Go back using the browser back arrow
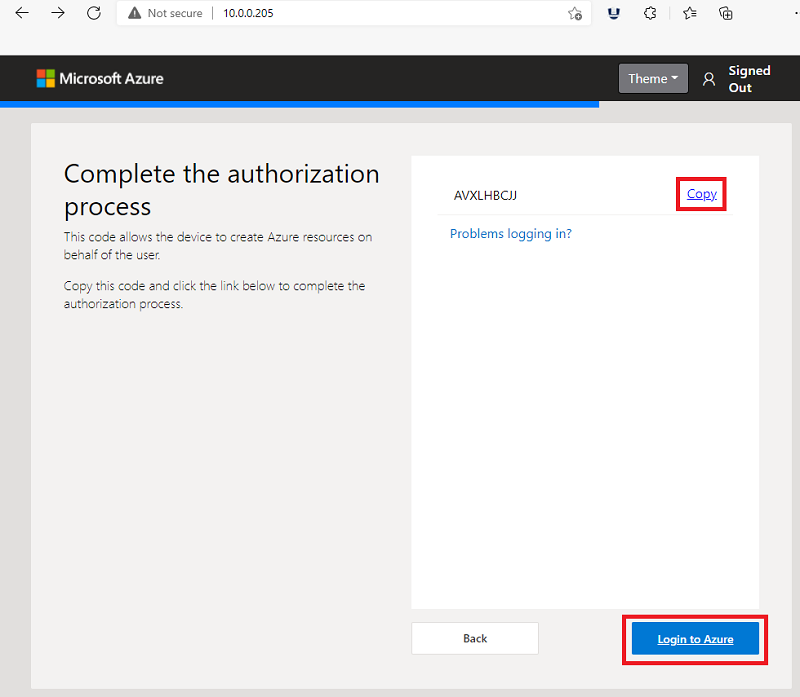Image resolution: width=800 pixels, height=697 pixels. tap(22, 13)
